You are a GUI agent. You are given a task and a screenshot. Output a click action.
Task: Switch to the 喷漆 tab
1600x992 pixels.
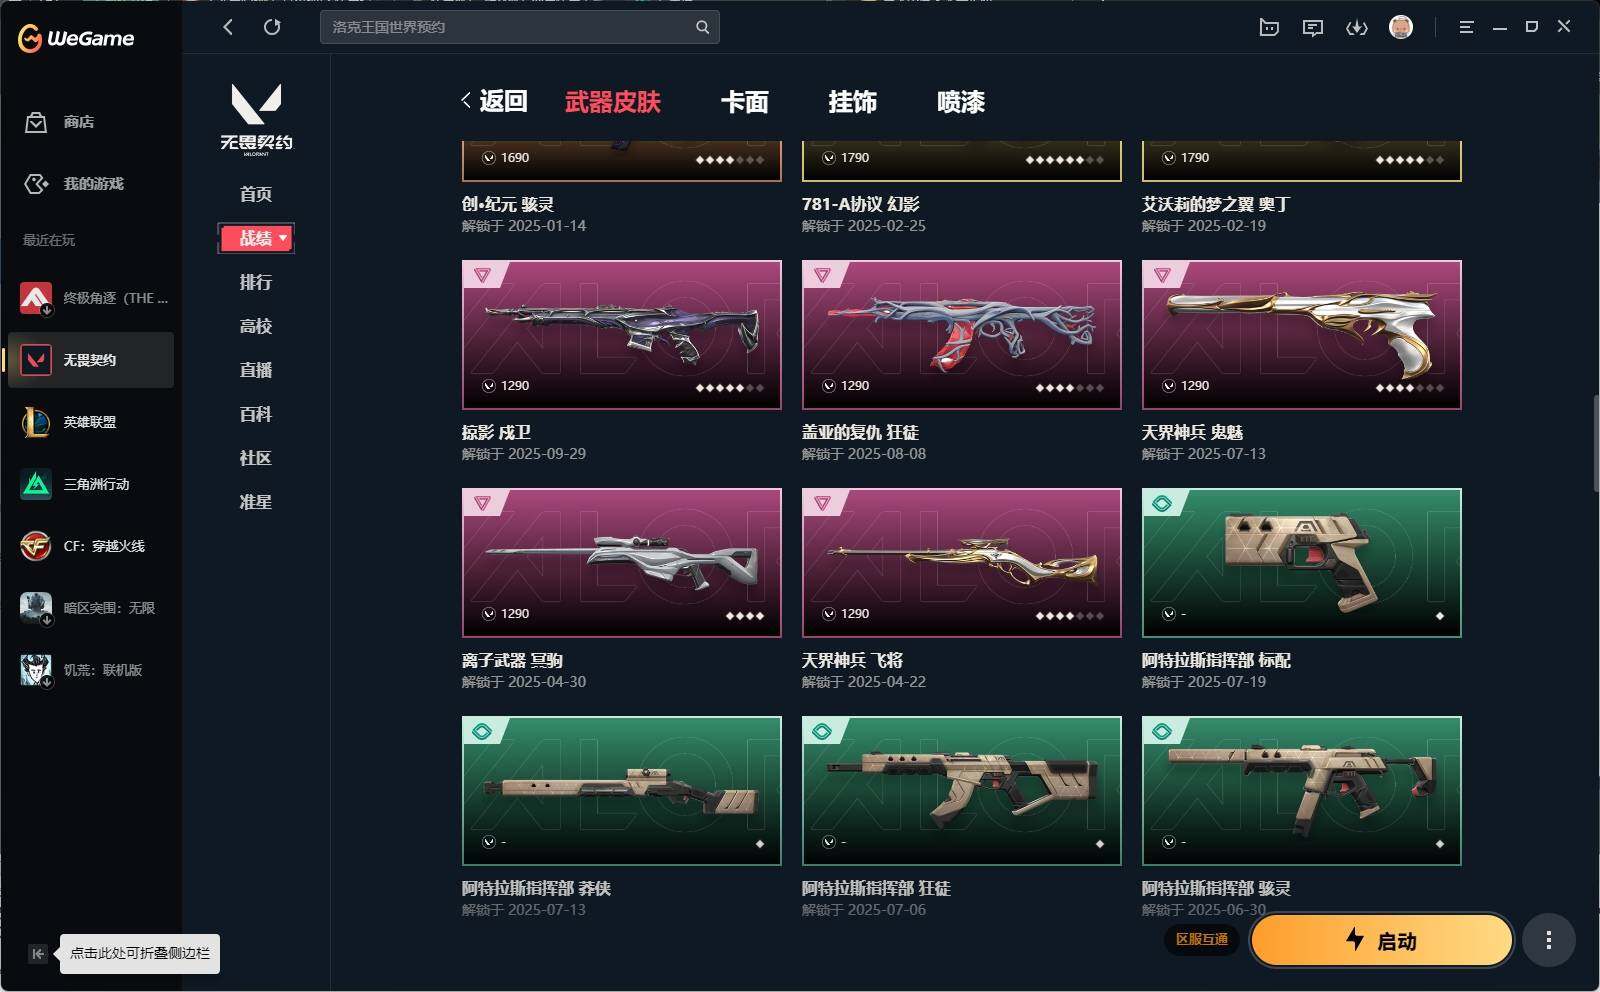click(x=961, y=102)
